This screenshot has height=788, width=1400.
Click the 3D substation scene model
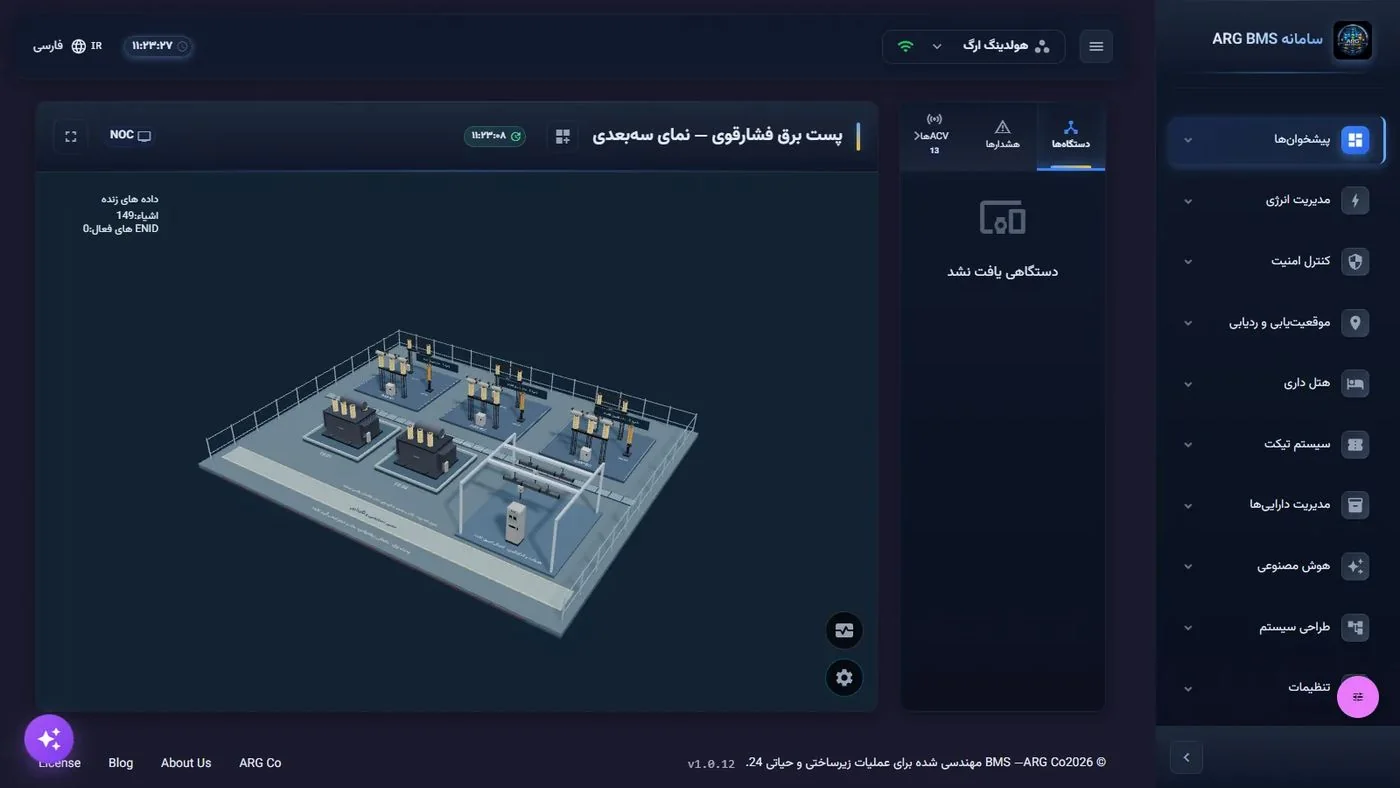coord(448,483)
